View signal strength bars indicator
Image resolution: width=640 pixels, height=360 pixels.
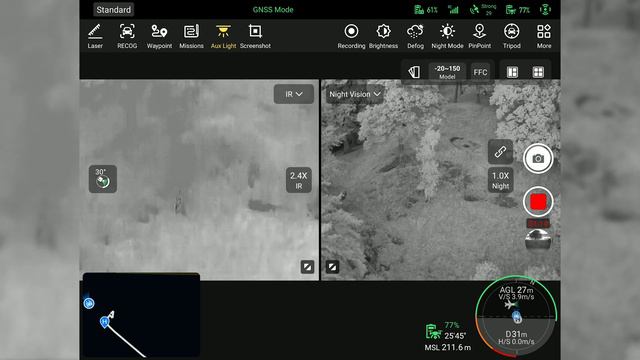tap(453, 9)
